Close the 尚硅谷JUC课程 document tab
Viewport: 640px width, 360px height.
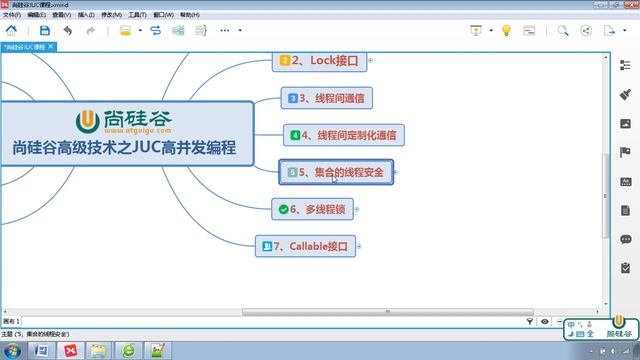tap(51, 47)
